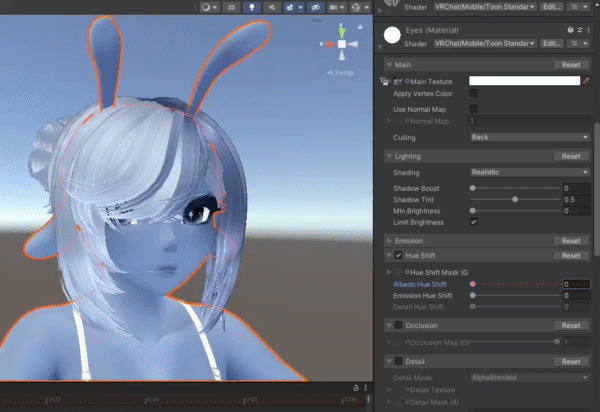Click the Main Texture color picker eyedropper

point(587,80)
